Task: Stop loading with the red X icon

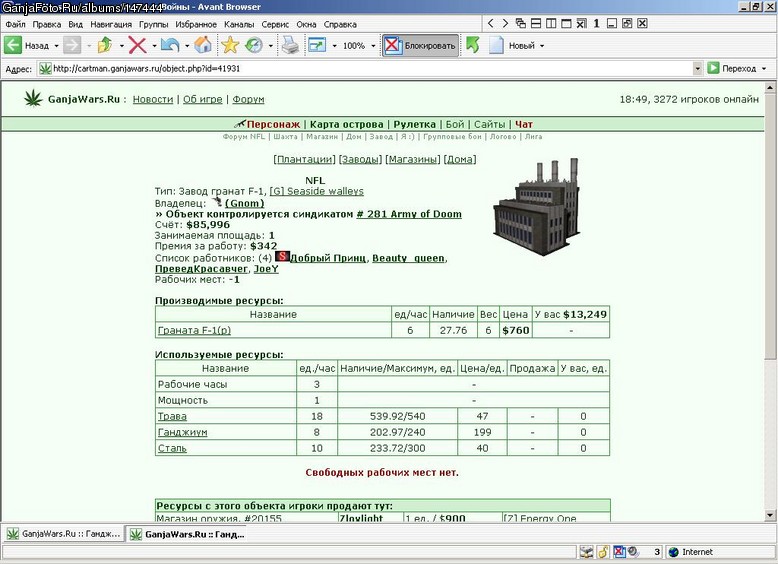Action: [137, 46]
